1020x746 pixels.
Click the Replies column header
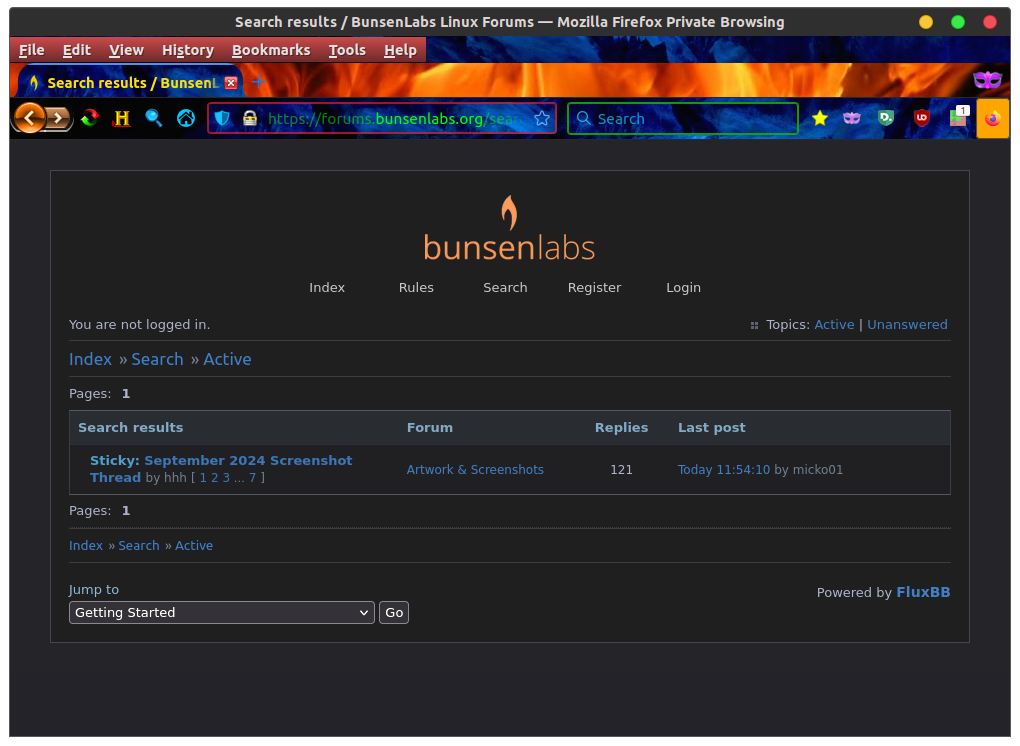621,427
